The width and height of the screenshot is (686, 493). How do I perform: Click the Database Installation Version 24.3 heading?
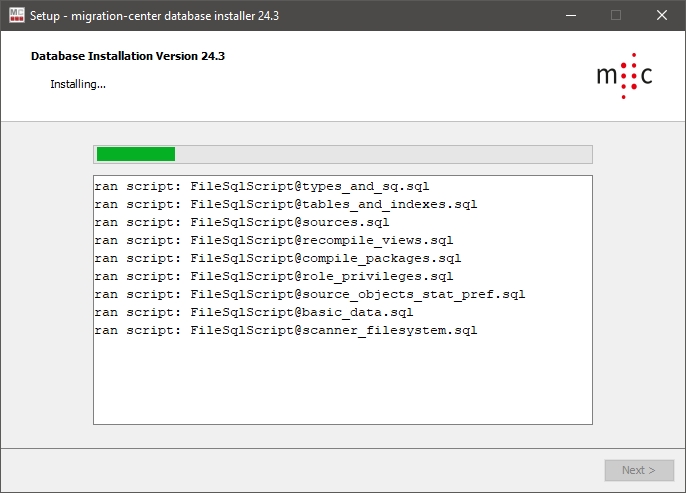[128, 56]
